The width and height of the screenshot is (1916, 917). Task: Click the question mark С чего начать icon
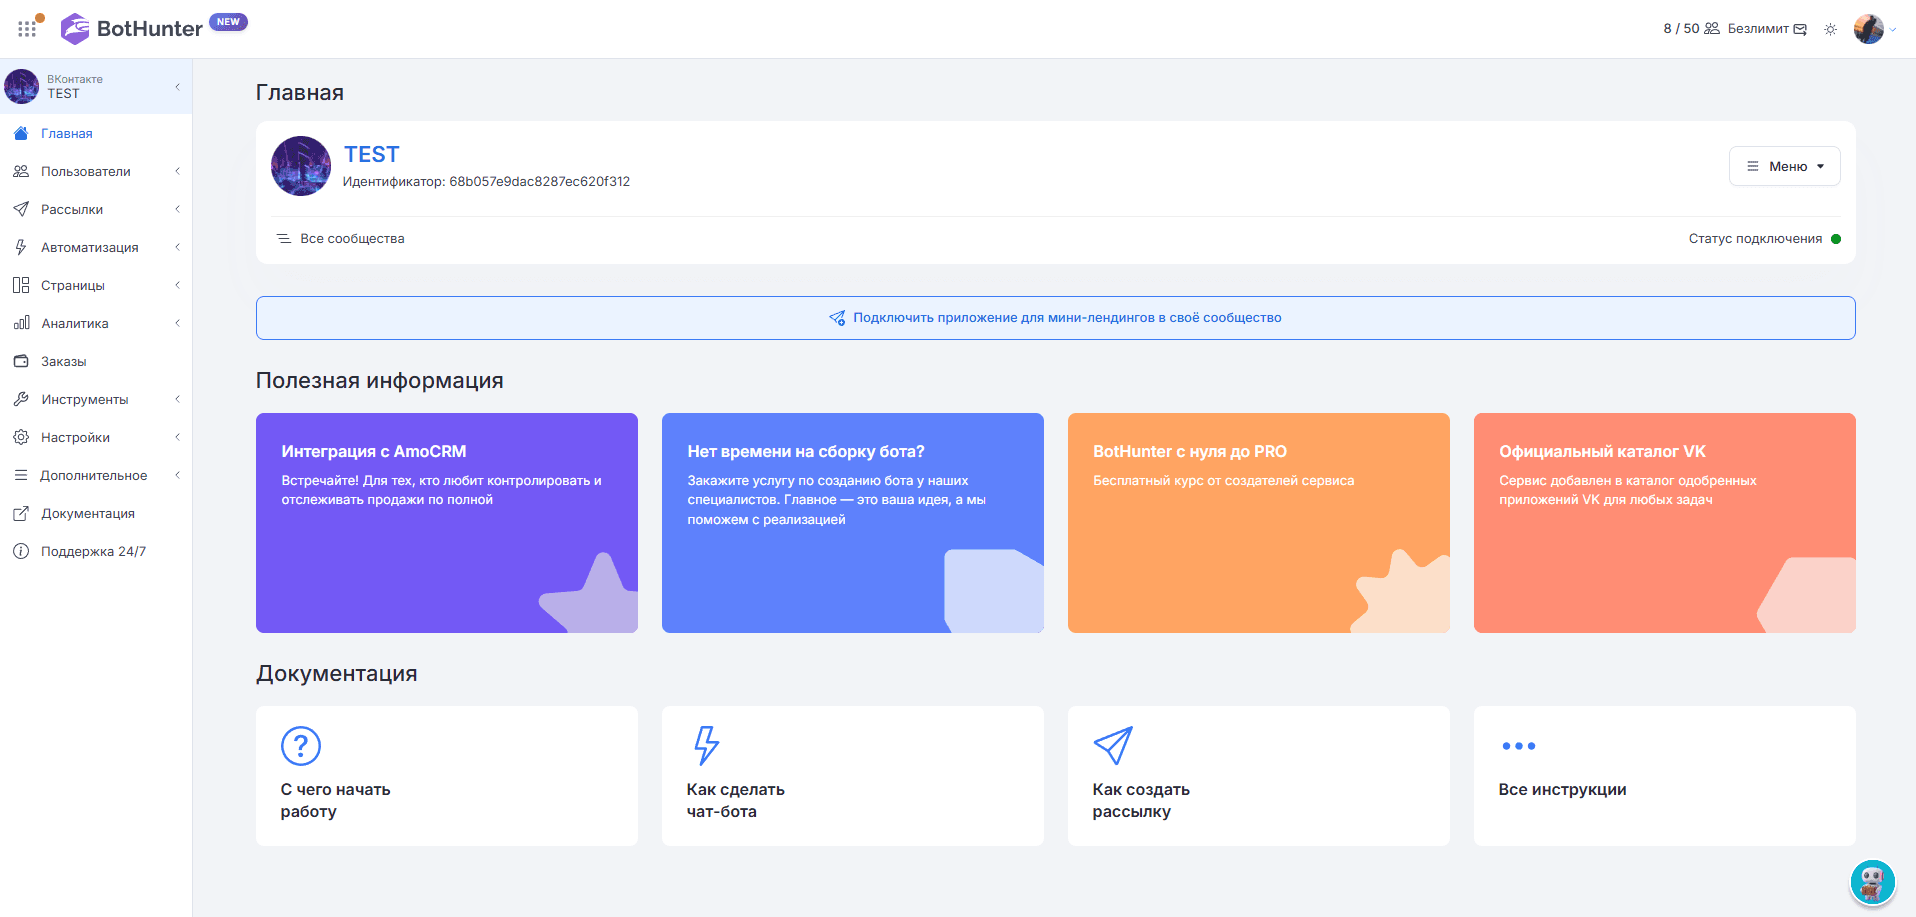point(301,746)
